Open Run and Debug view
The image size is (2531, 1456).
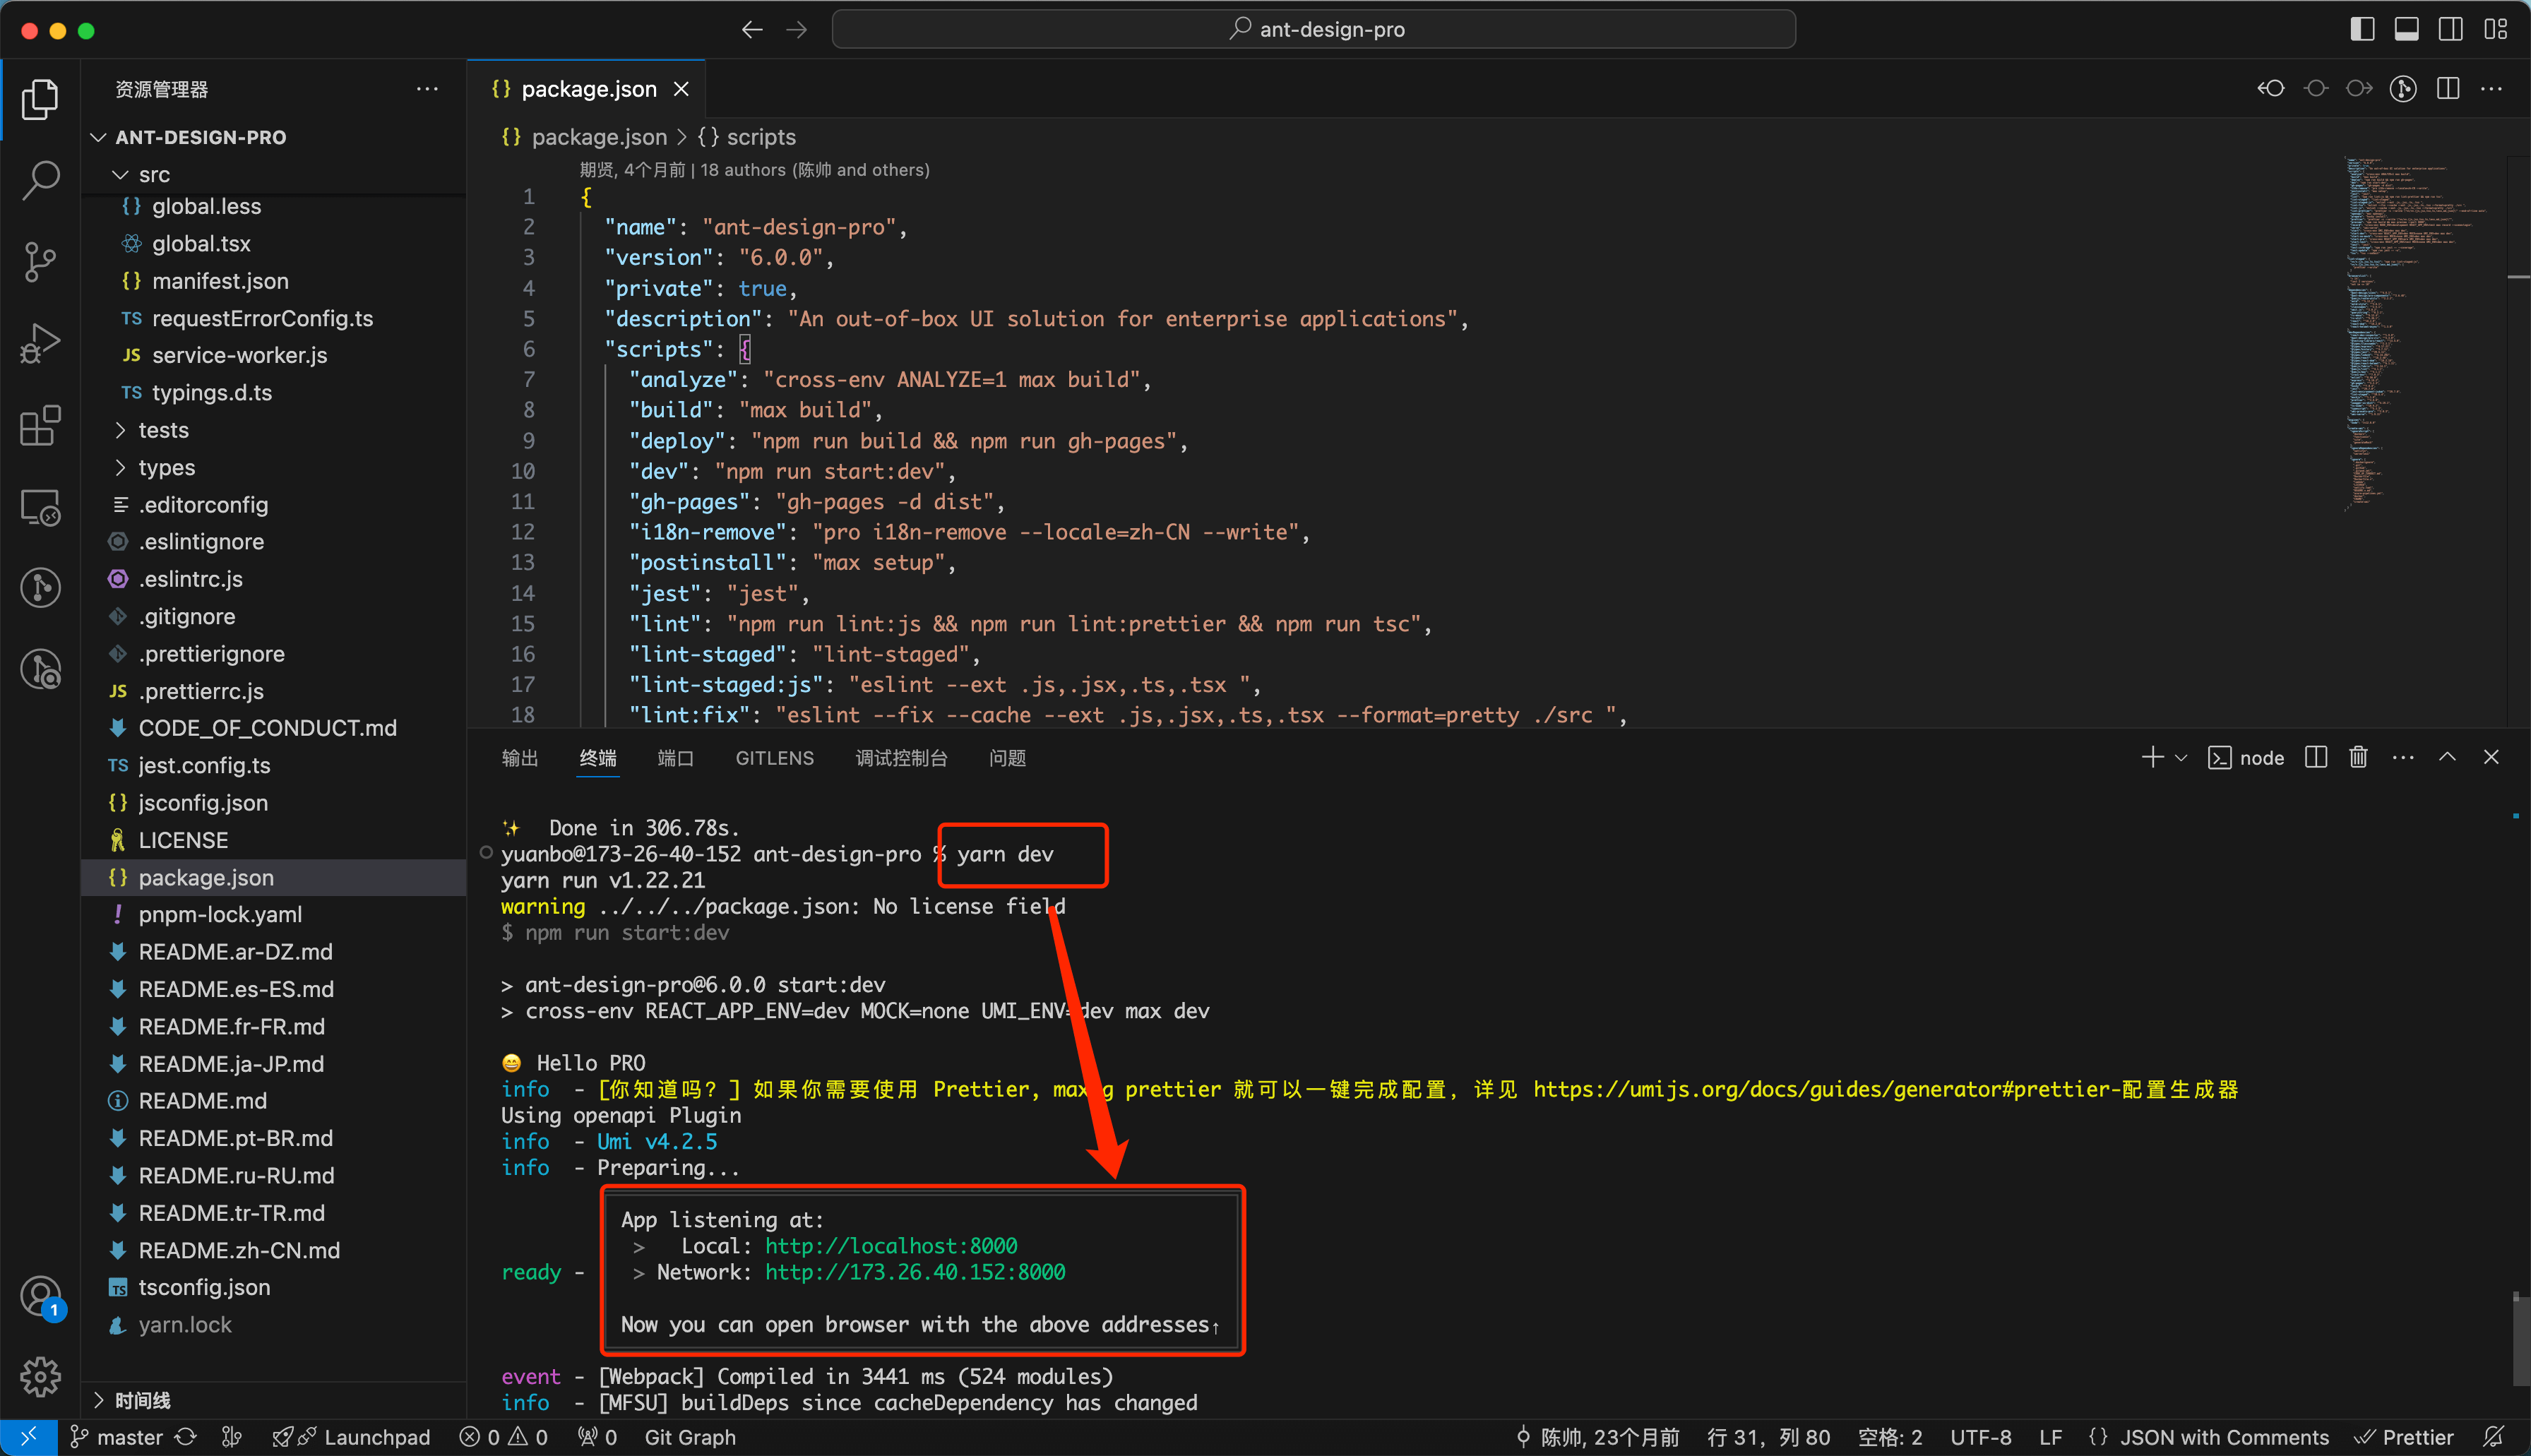tap(40, 344)
